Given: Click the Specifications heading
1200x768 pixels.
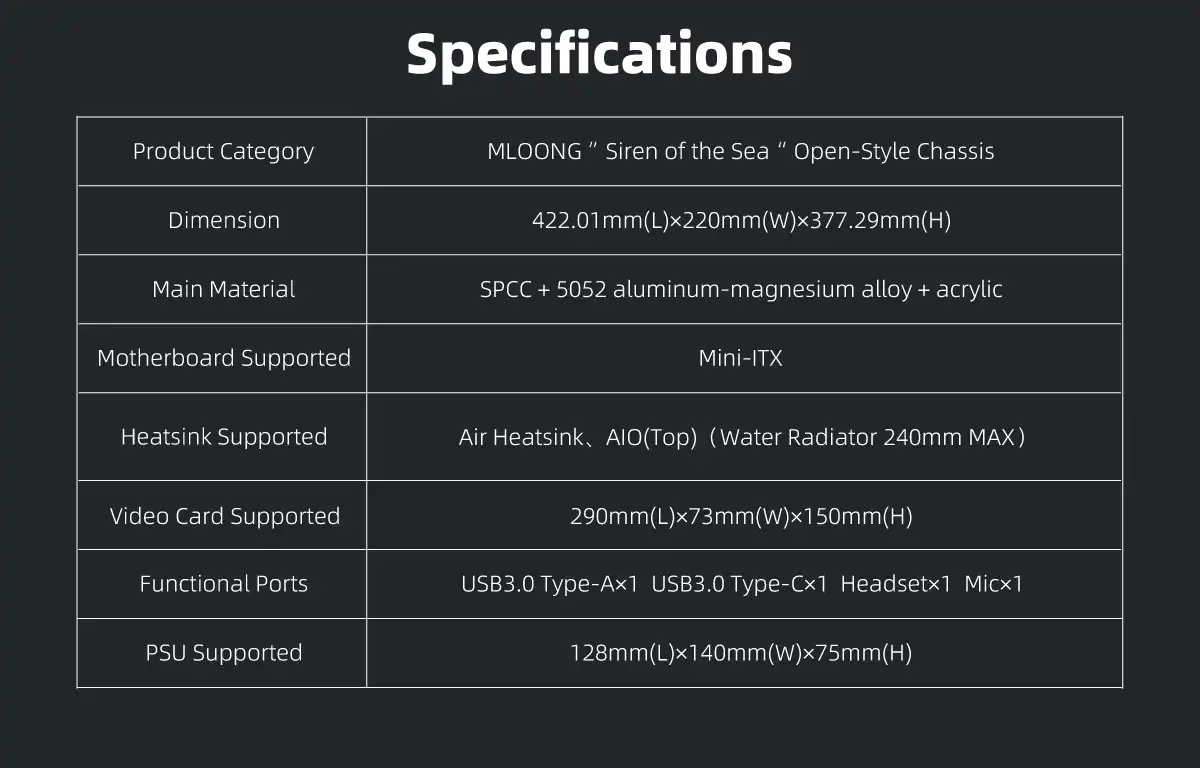Looking at the screenshot, I should (x=599, y=53).
